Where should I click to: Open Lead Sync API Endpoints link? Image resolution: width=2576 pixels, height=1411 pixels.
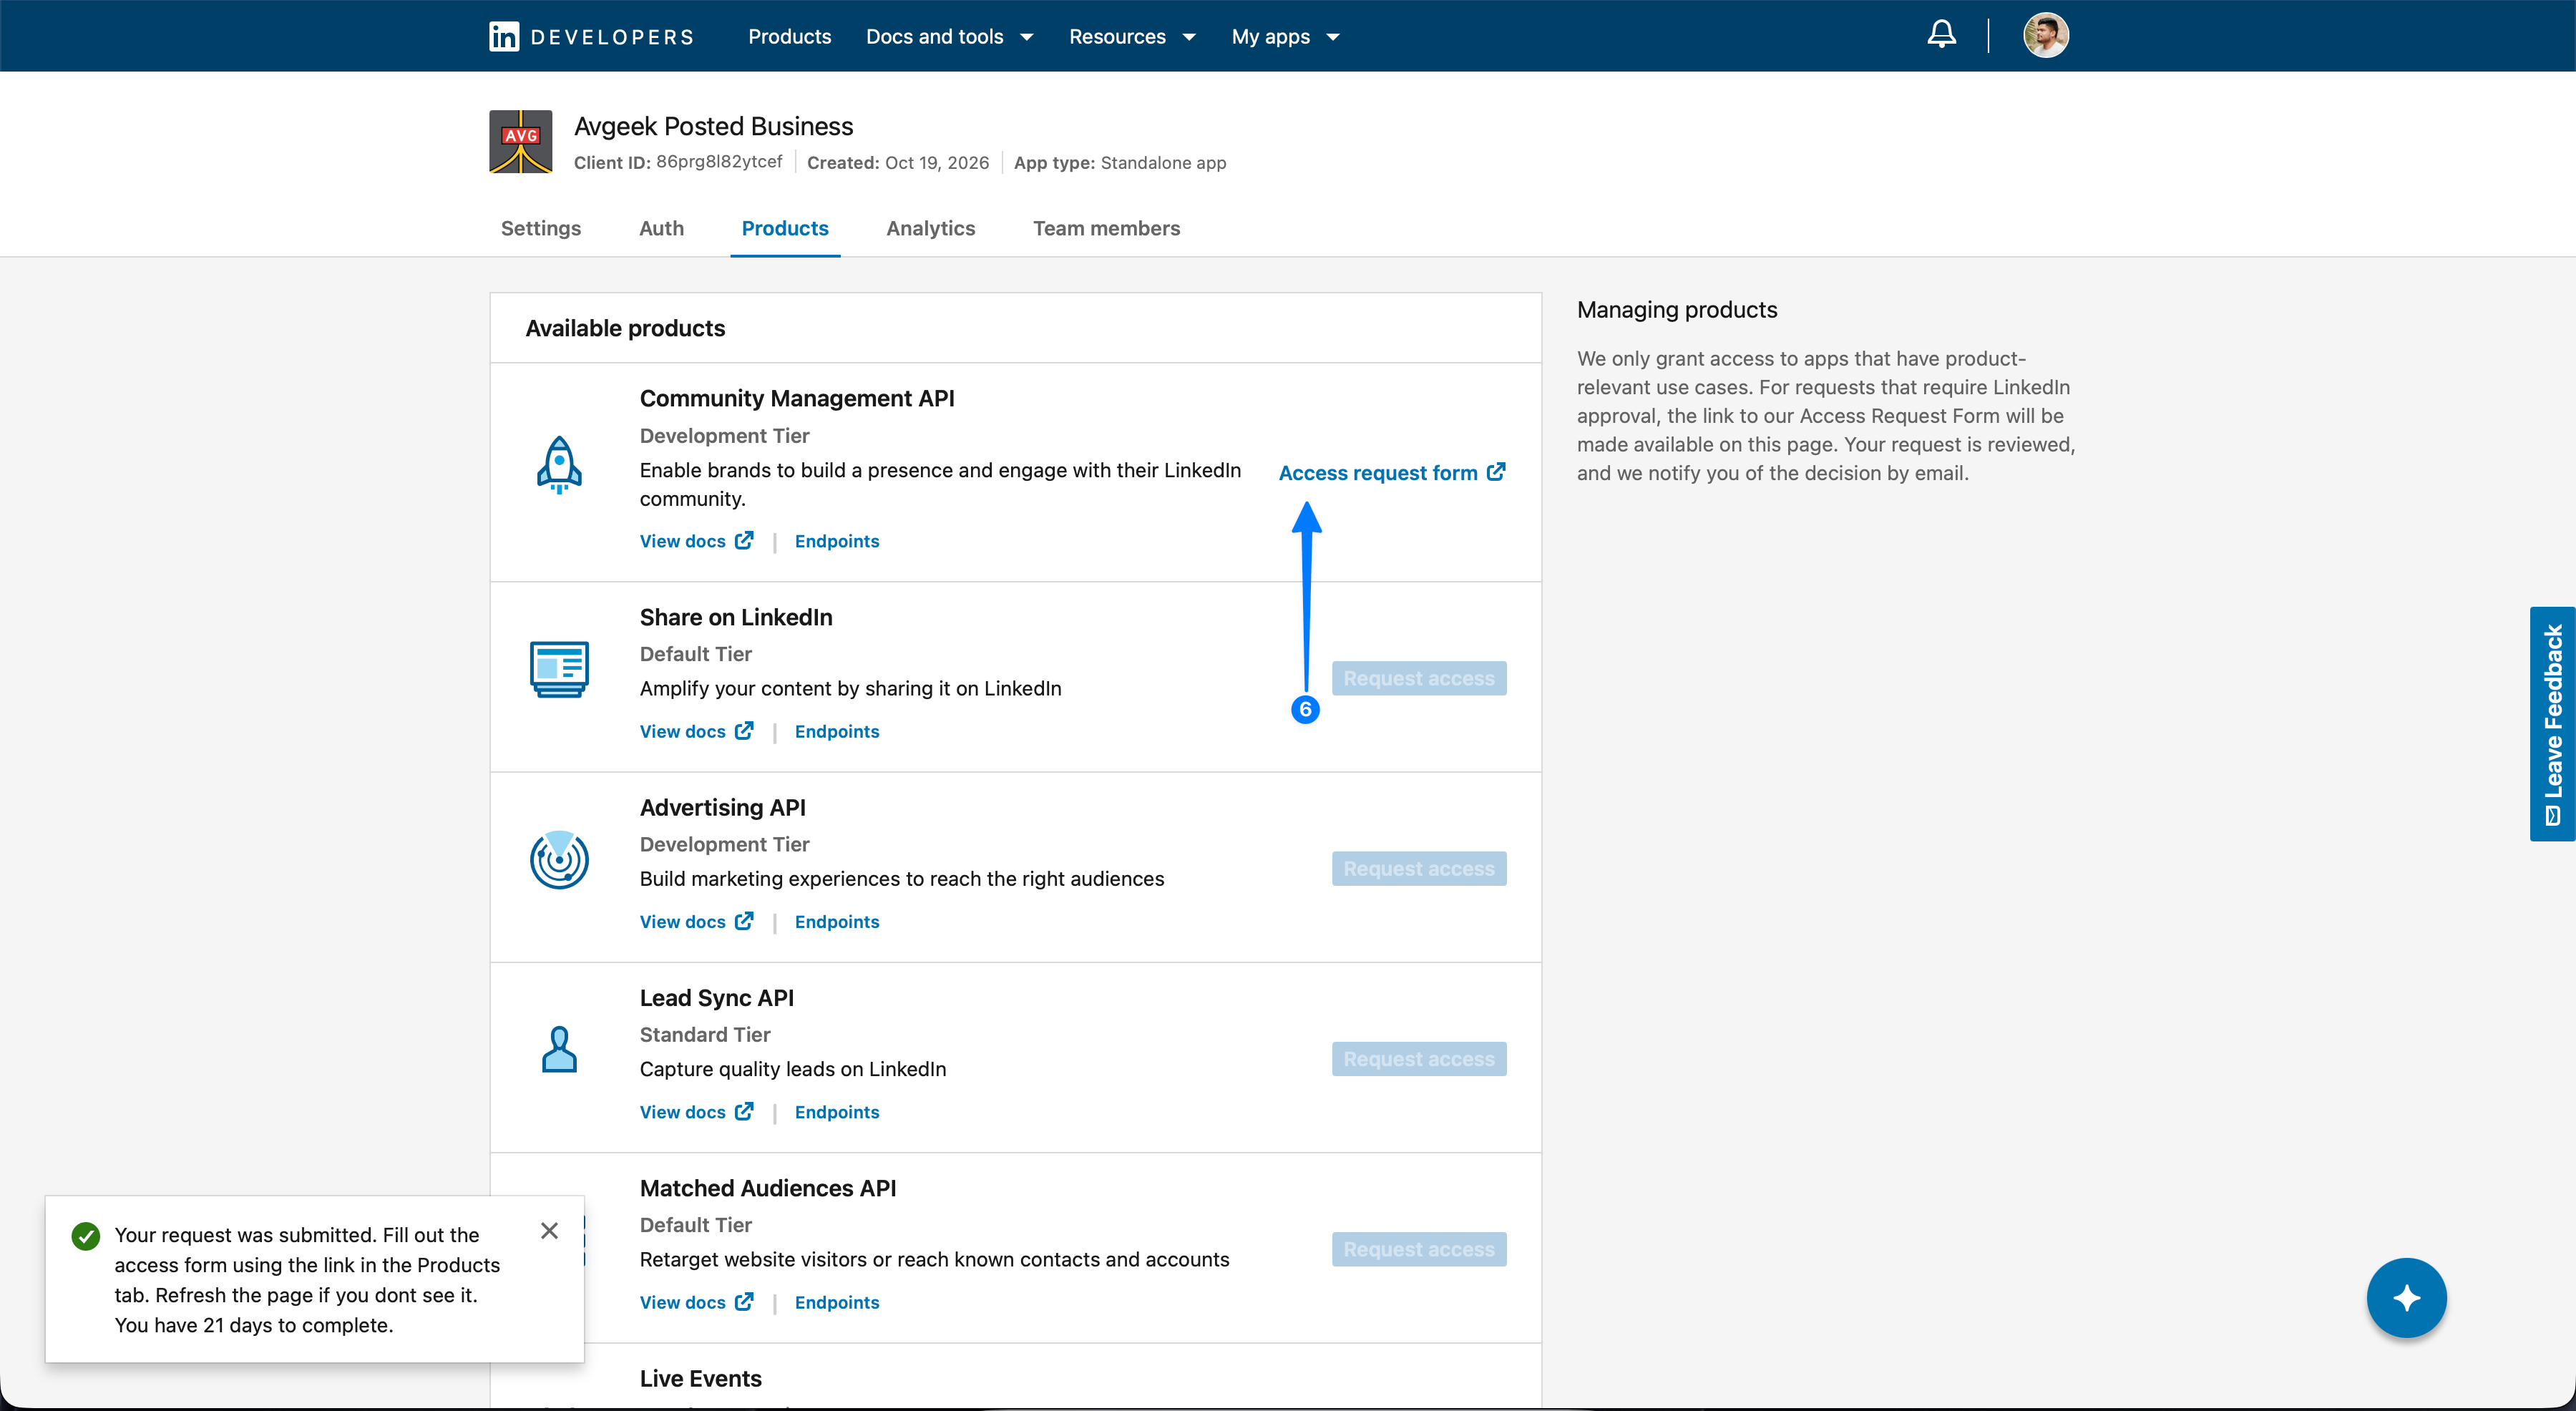[x=837, y=1112]
